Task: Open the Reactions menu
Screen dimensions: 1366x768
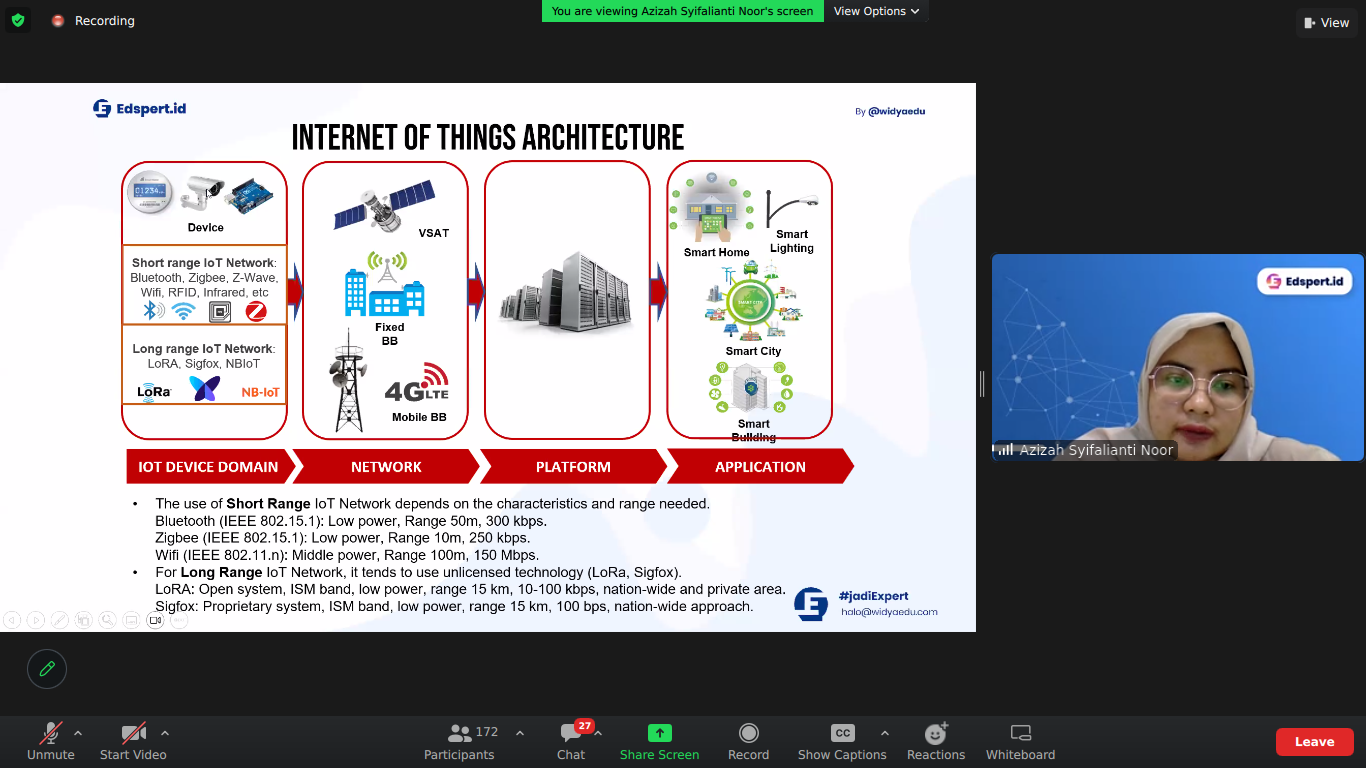Action: (936, 742)
